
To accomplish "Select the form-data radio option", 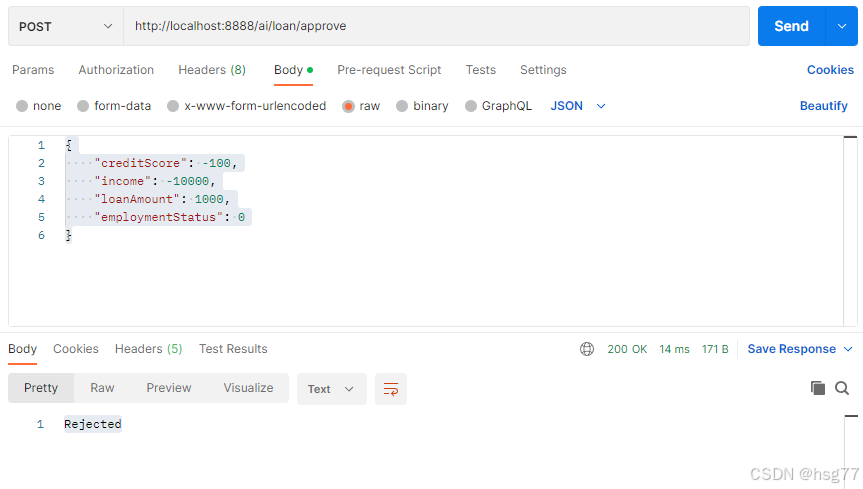I will point(83,106).
